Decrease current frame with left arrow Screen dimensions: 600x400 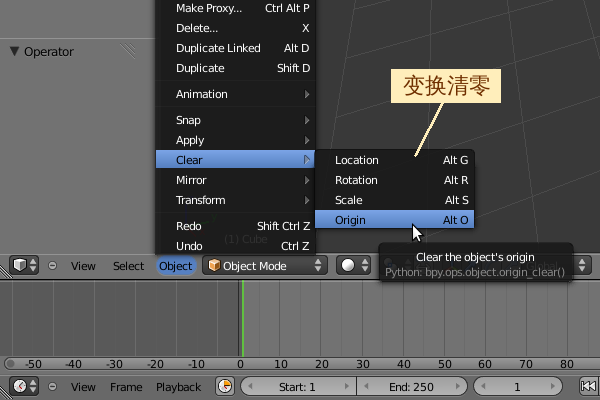click(483, 387)
